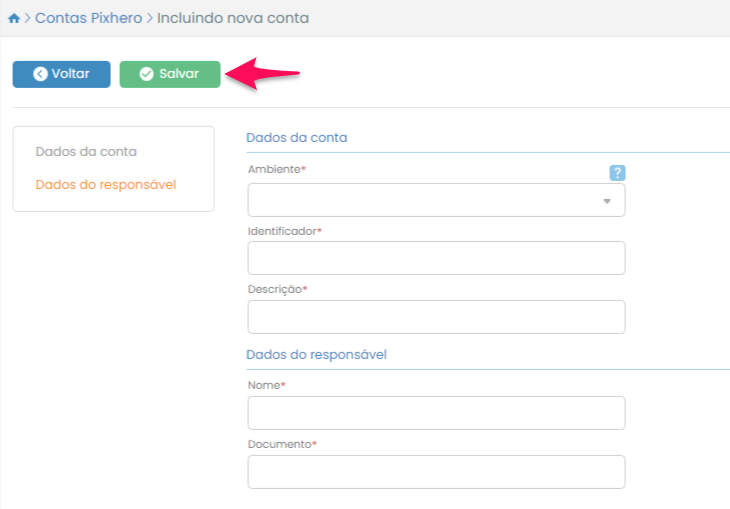Click into the Descrição input box
This screenshot has width=730, height=509.
coord(435,317)
